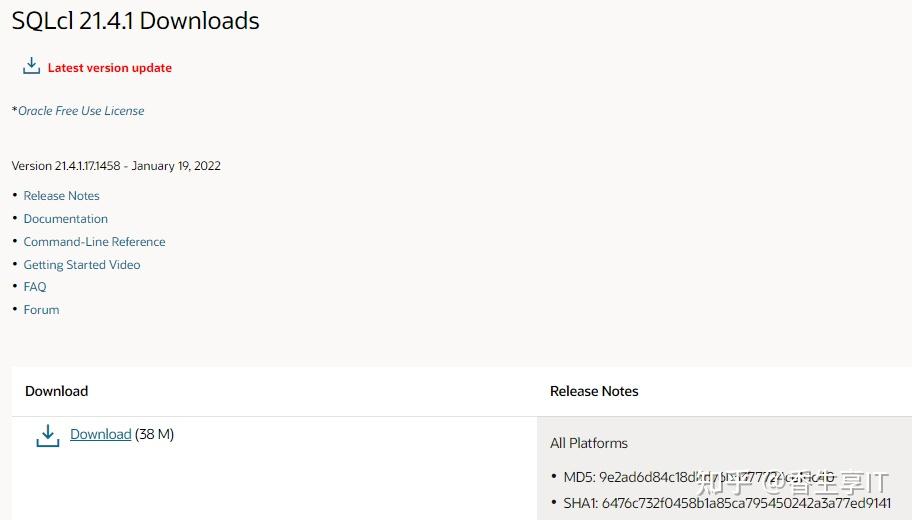Click the Release Notes column header
The height and width of the screenshot is (520, 912).
(594, 391)
